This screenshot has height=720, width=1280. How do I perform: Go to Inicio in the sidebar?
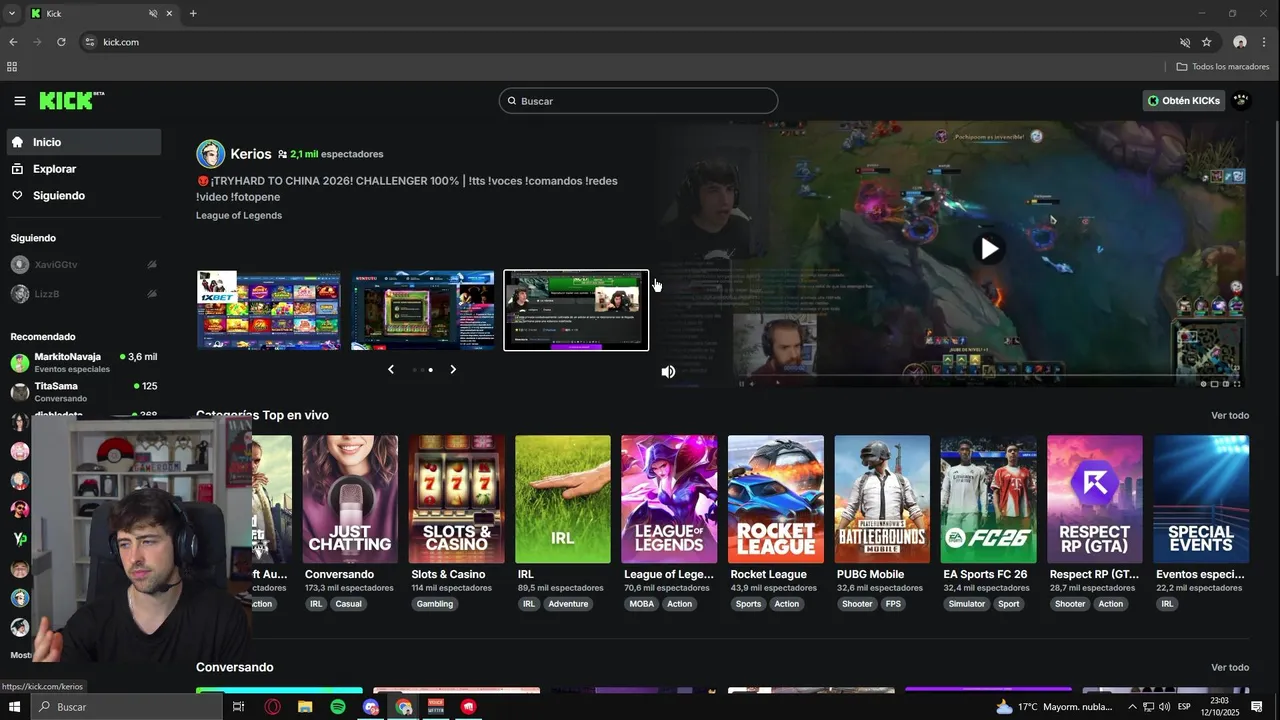click(x=84, y=142)
